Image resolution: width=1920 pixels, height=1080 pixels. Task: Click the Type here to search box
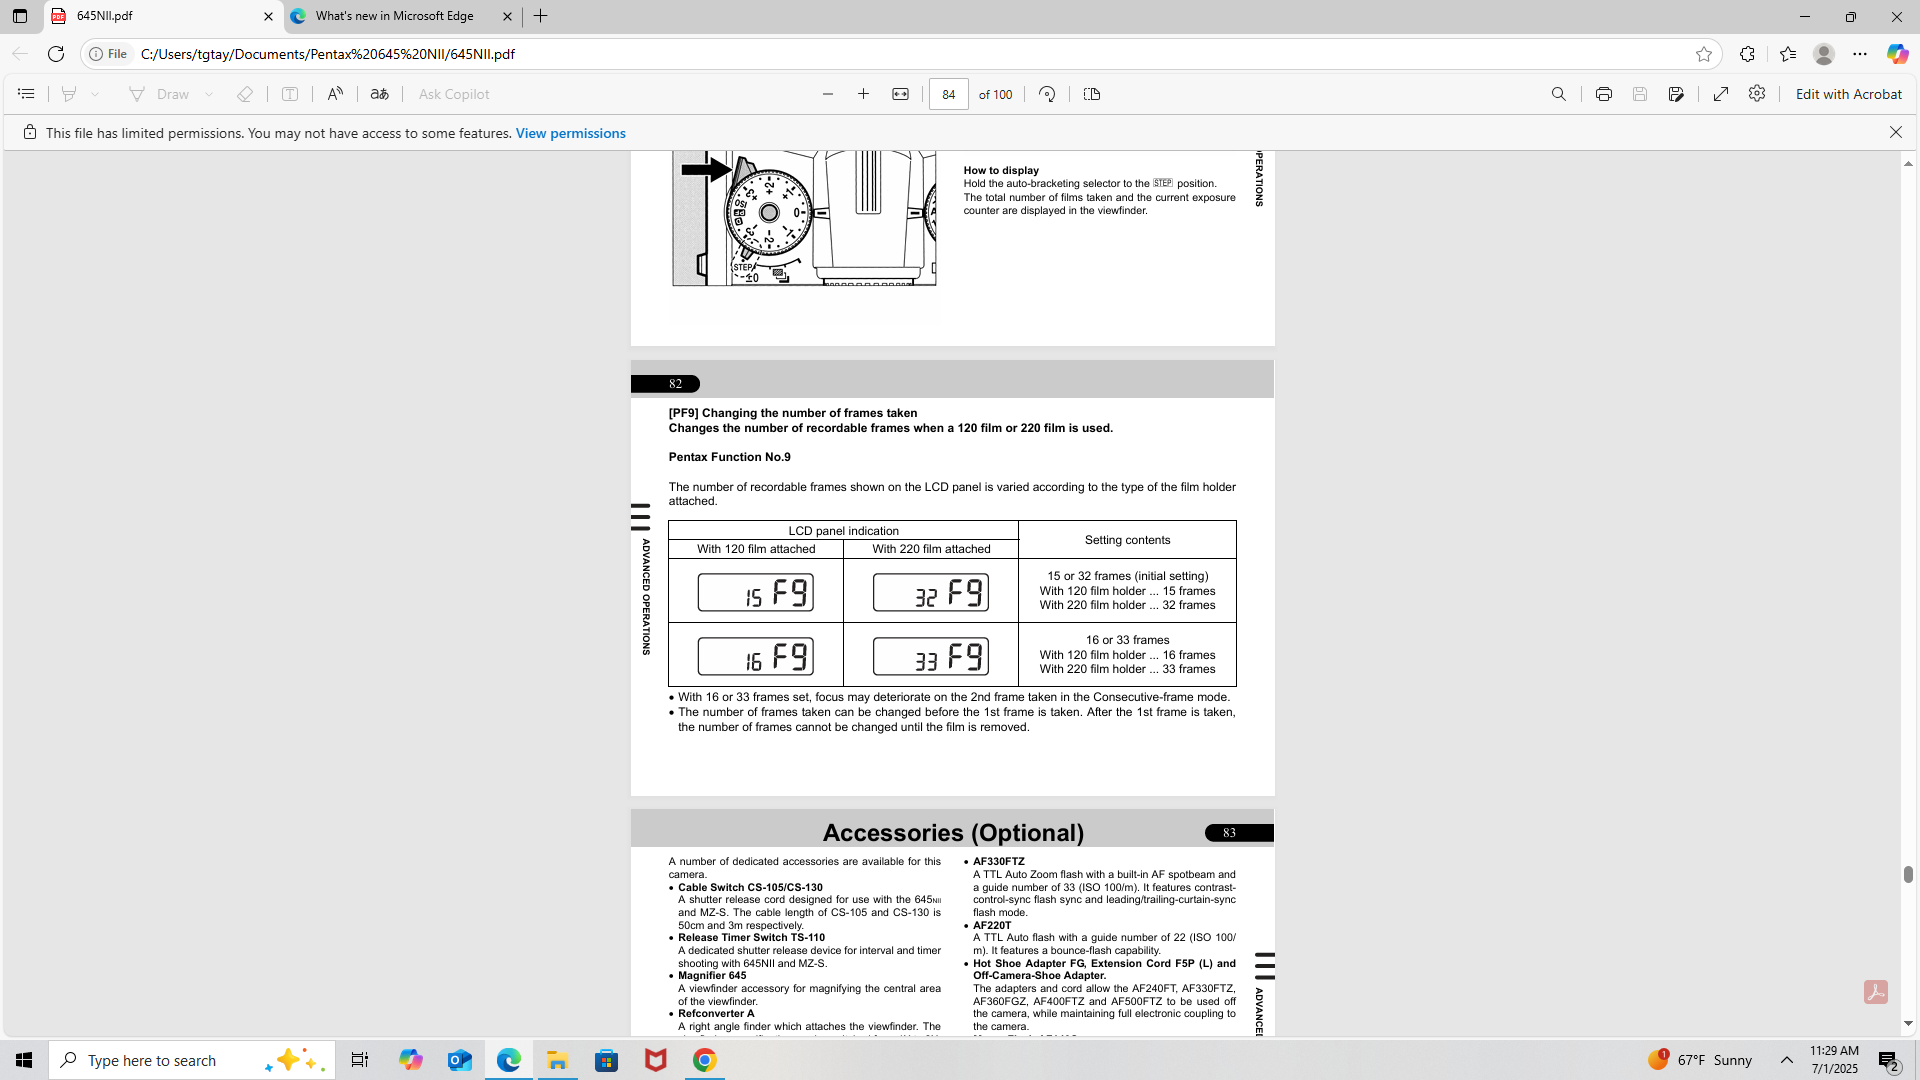click(x=192, y=1060)
